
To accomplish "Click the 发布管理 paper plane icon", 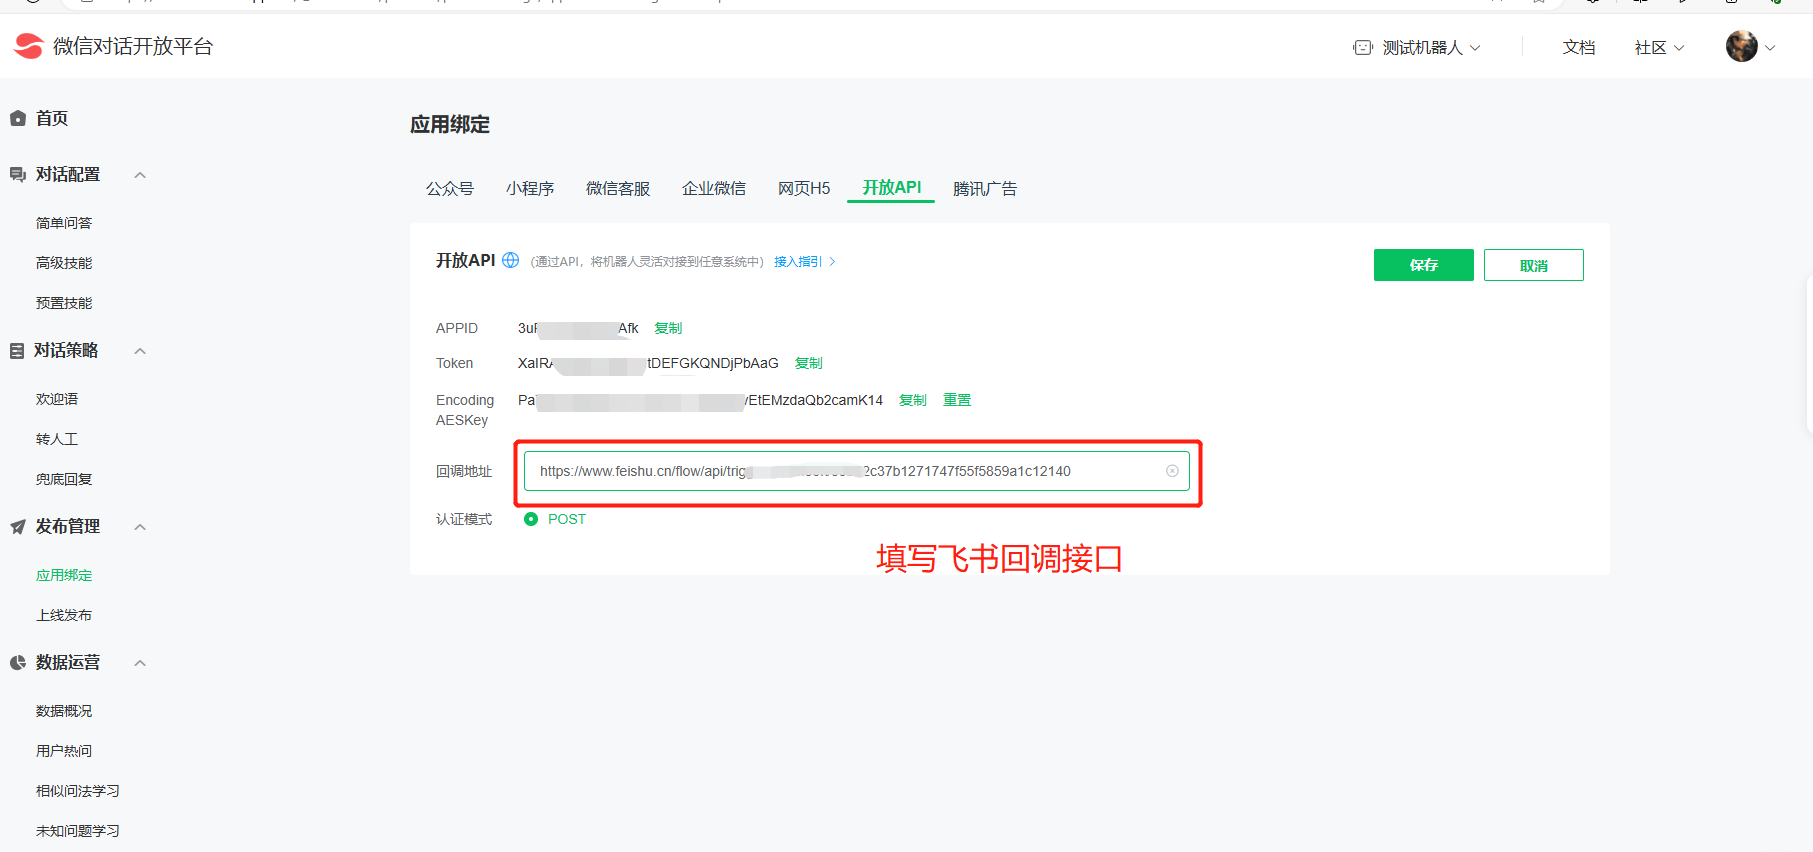I will coord(18,527).
